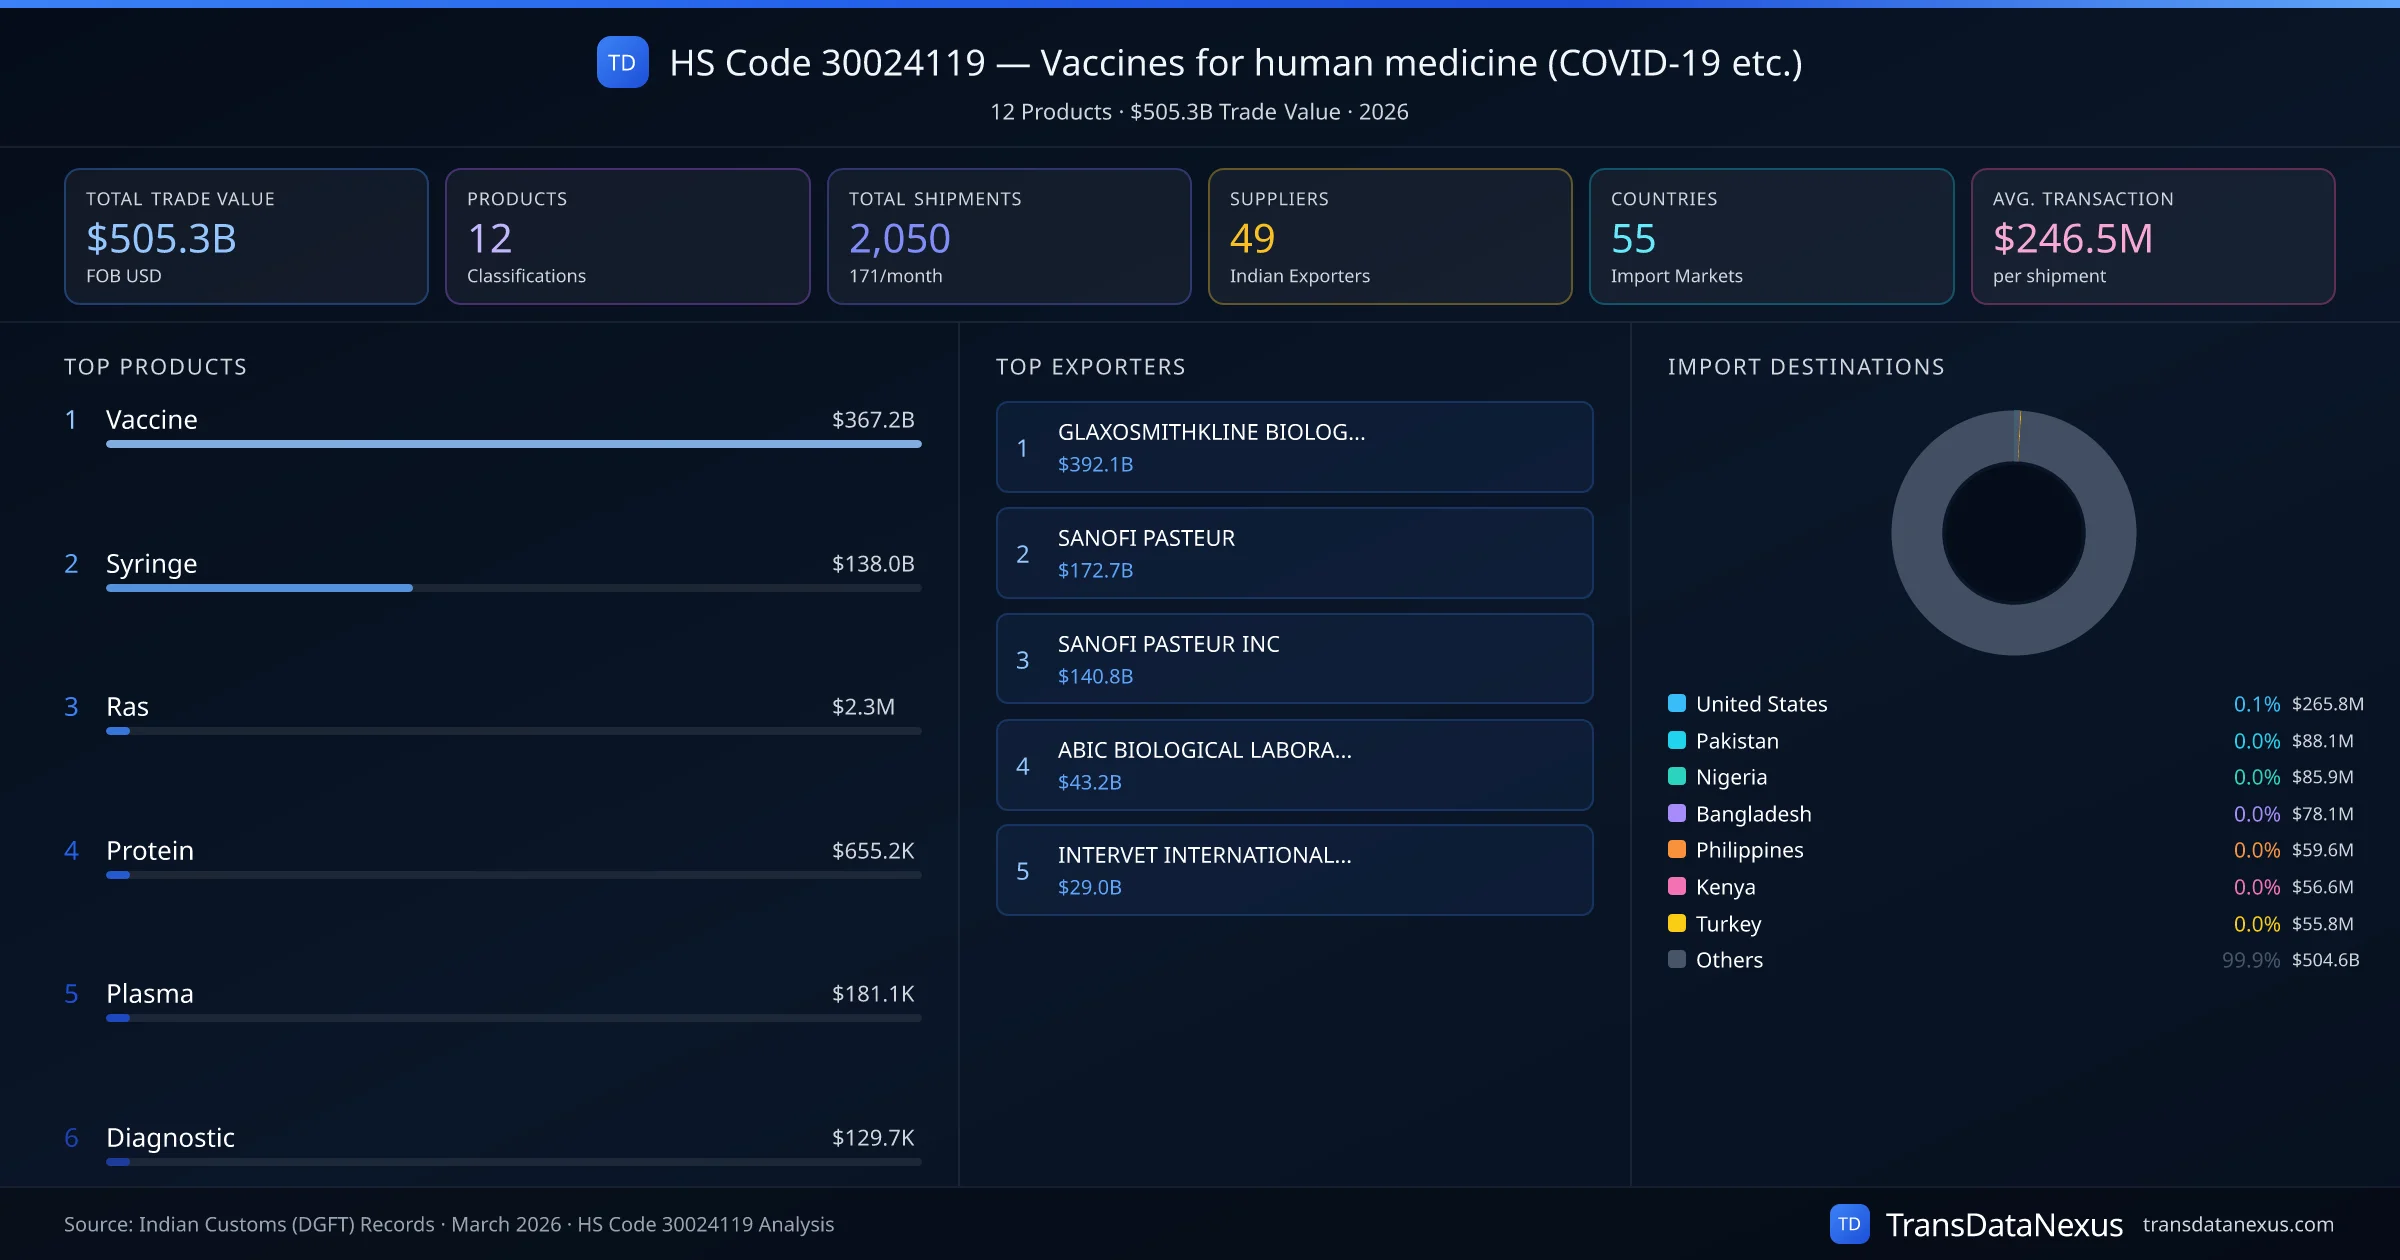This screenshot has height=1260, width=2400.
Task: Click the TD logo icon in header
Action: click(x=622, y=63)
